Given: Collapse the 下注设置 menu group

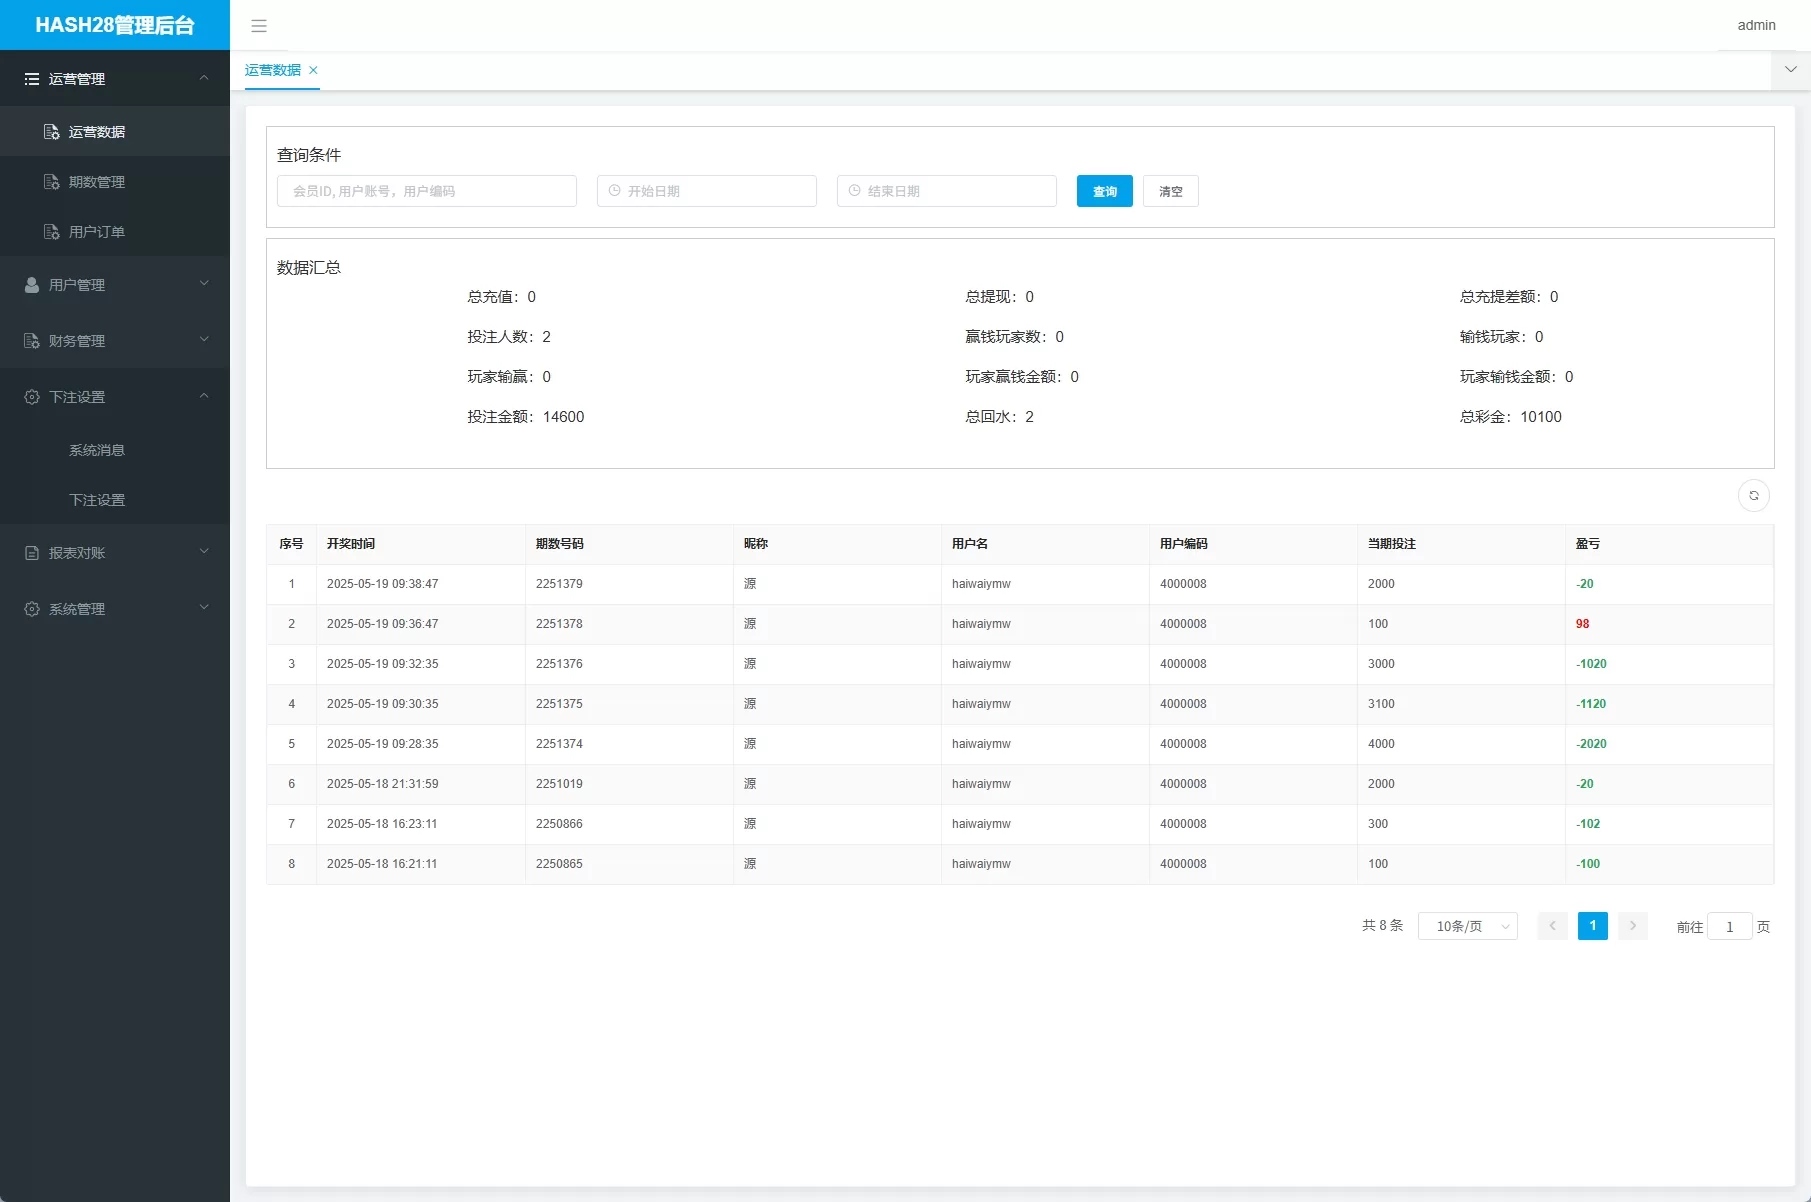Looking at the screenshot, I should click(115, 397).
